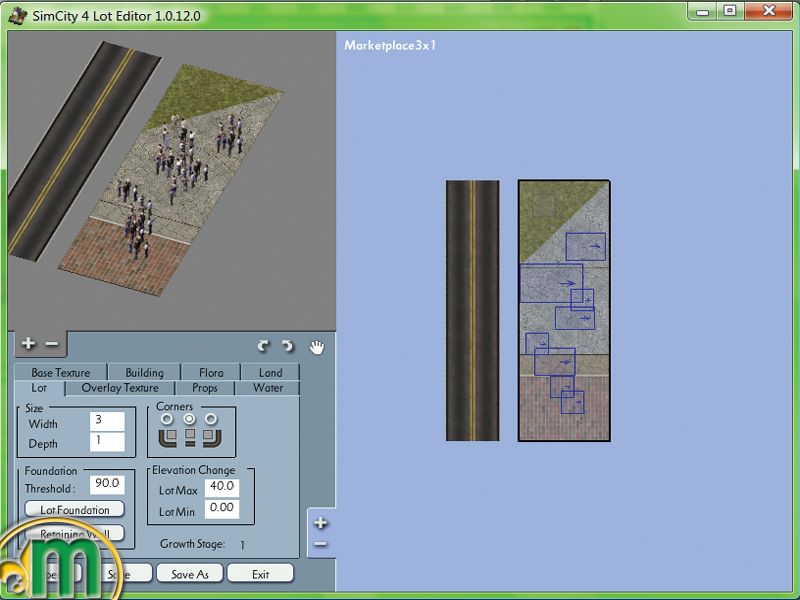
Task: Click the left corner lot shape icon
Action: coord(168,438)
